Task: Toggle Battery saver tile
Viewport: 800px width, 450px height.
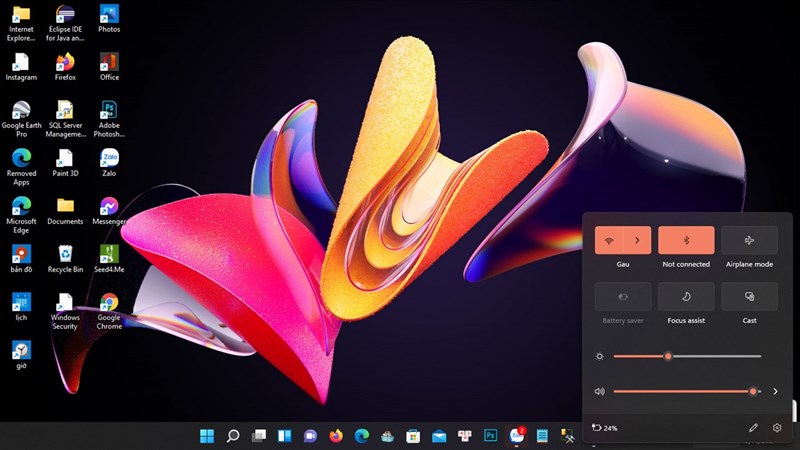Action: (623, 296)
